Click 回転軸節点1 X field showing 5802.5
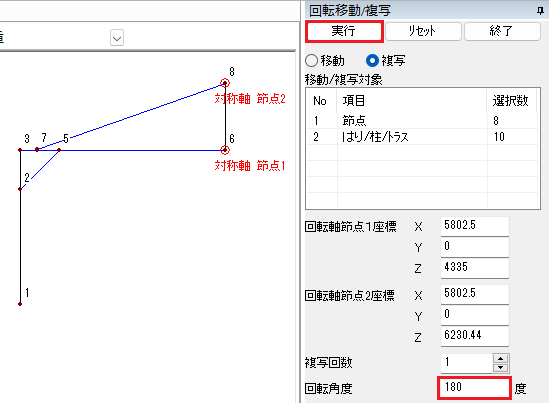 point(474,225)
